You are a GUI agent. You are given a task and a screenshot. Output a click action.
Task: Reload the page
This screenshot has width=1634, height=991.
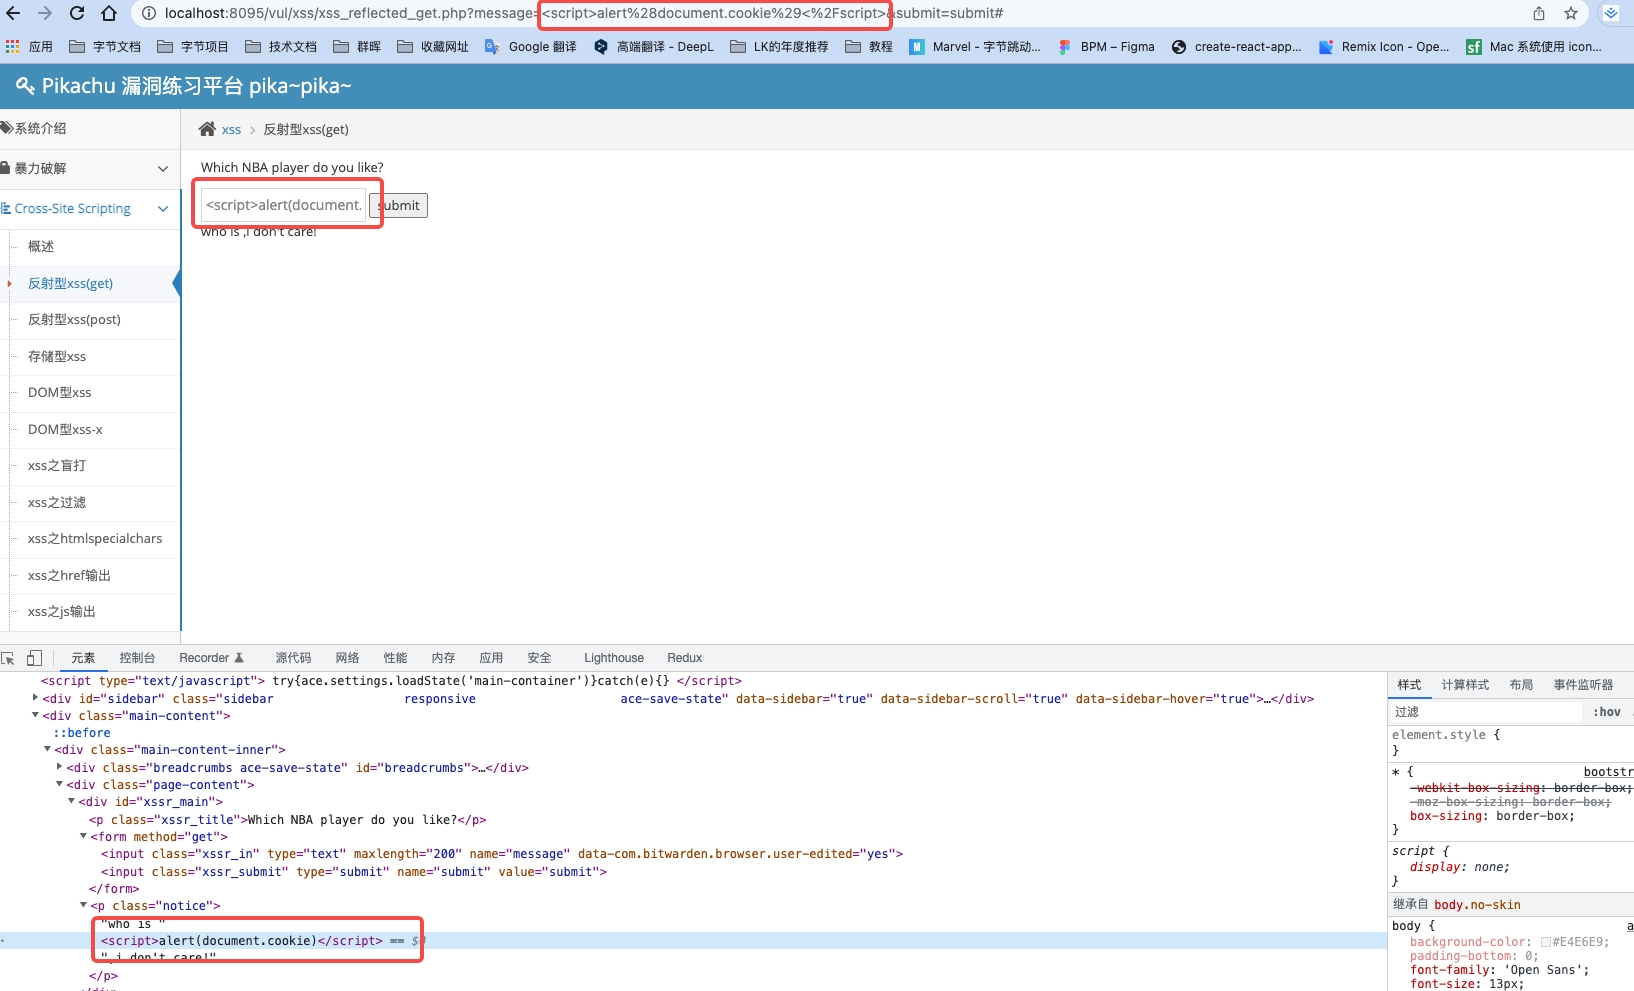77,13
